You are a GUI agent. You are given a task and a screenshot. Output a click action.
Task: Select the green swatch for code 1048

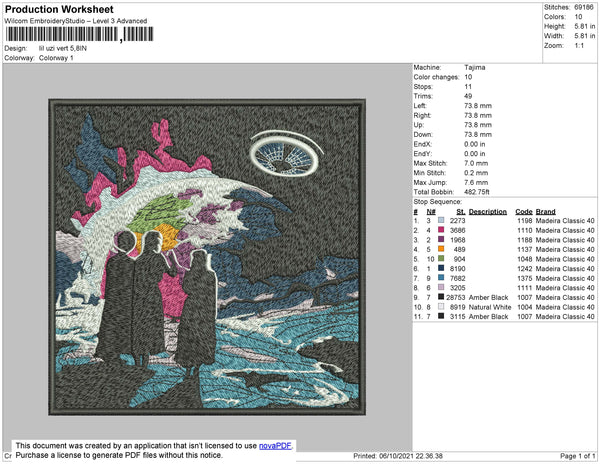pyautogui.click(x=441, y=259)
